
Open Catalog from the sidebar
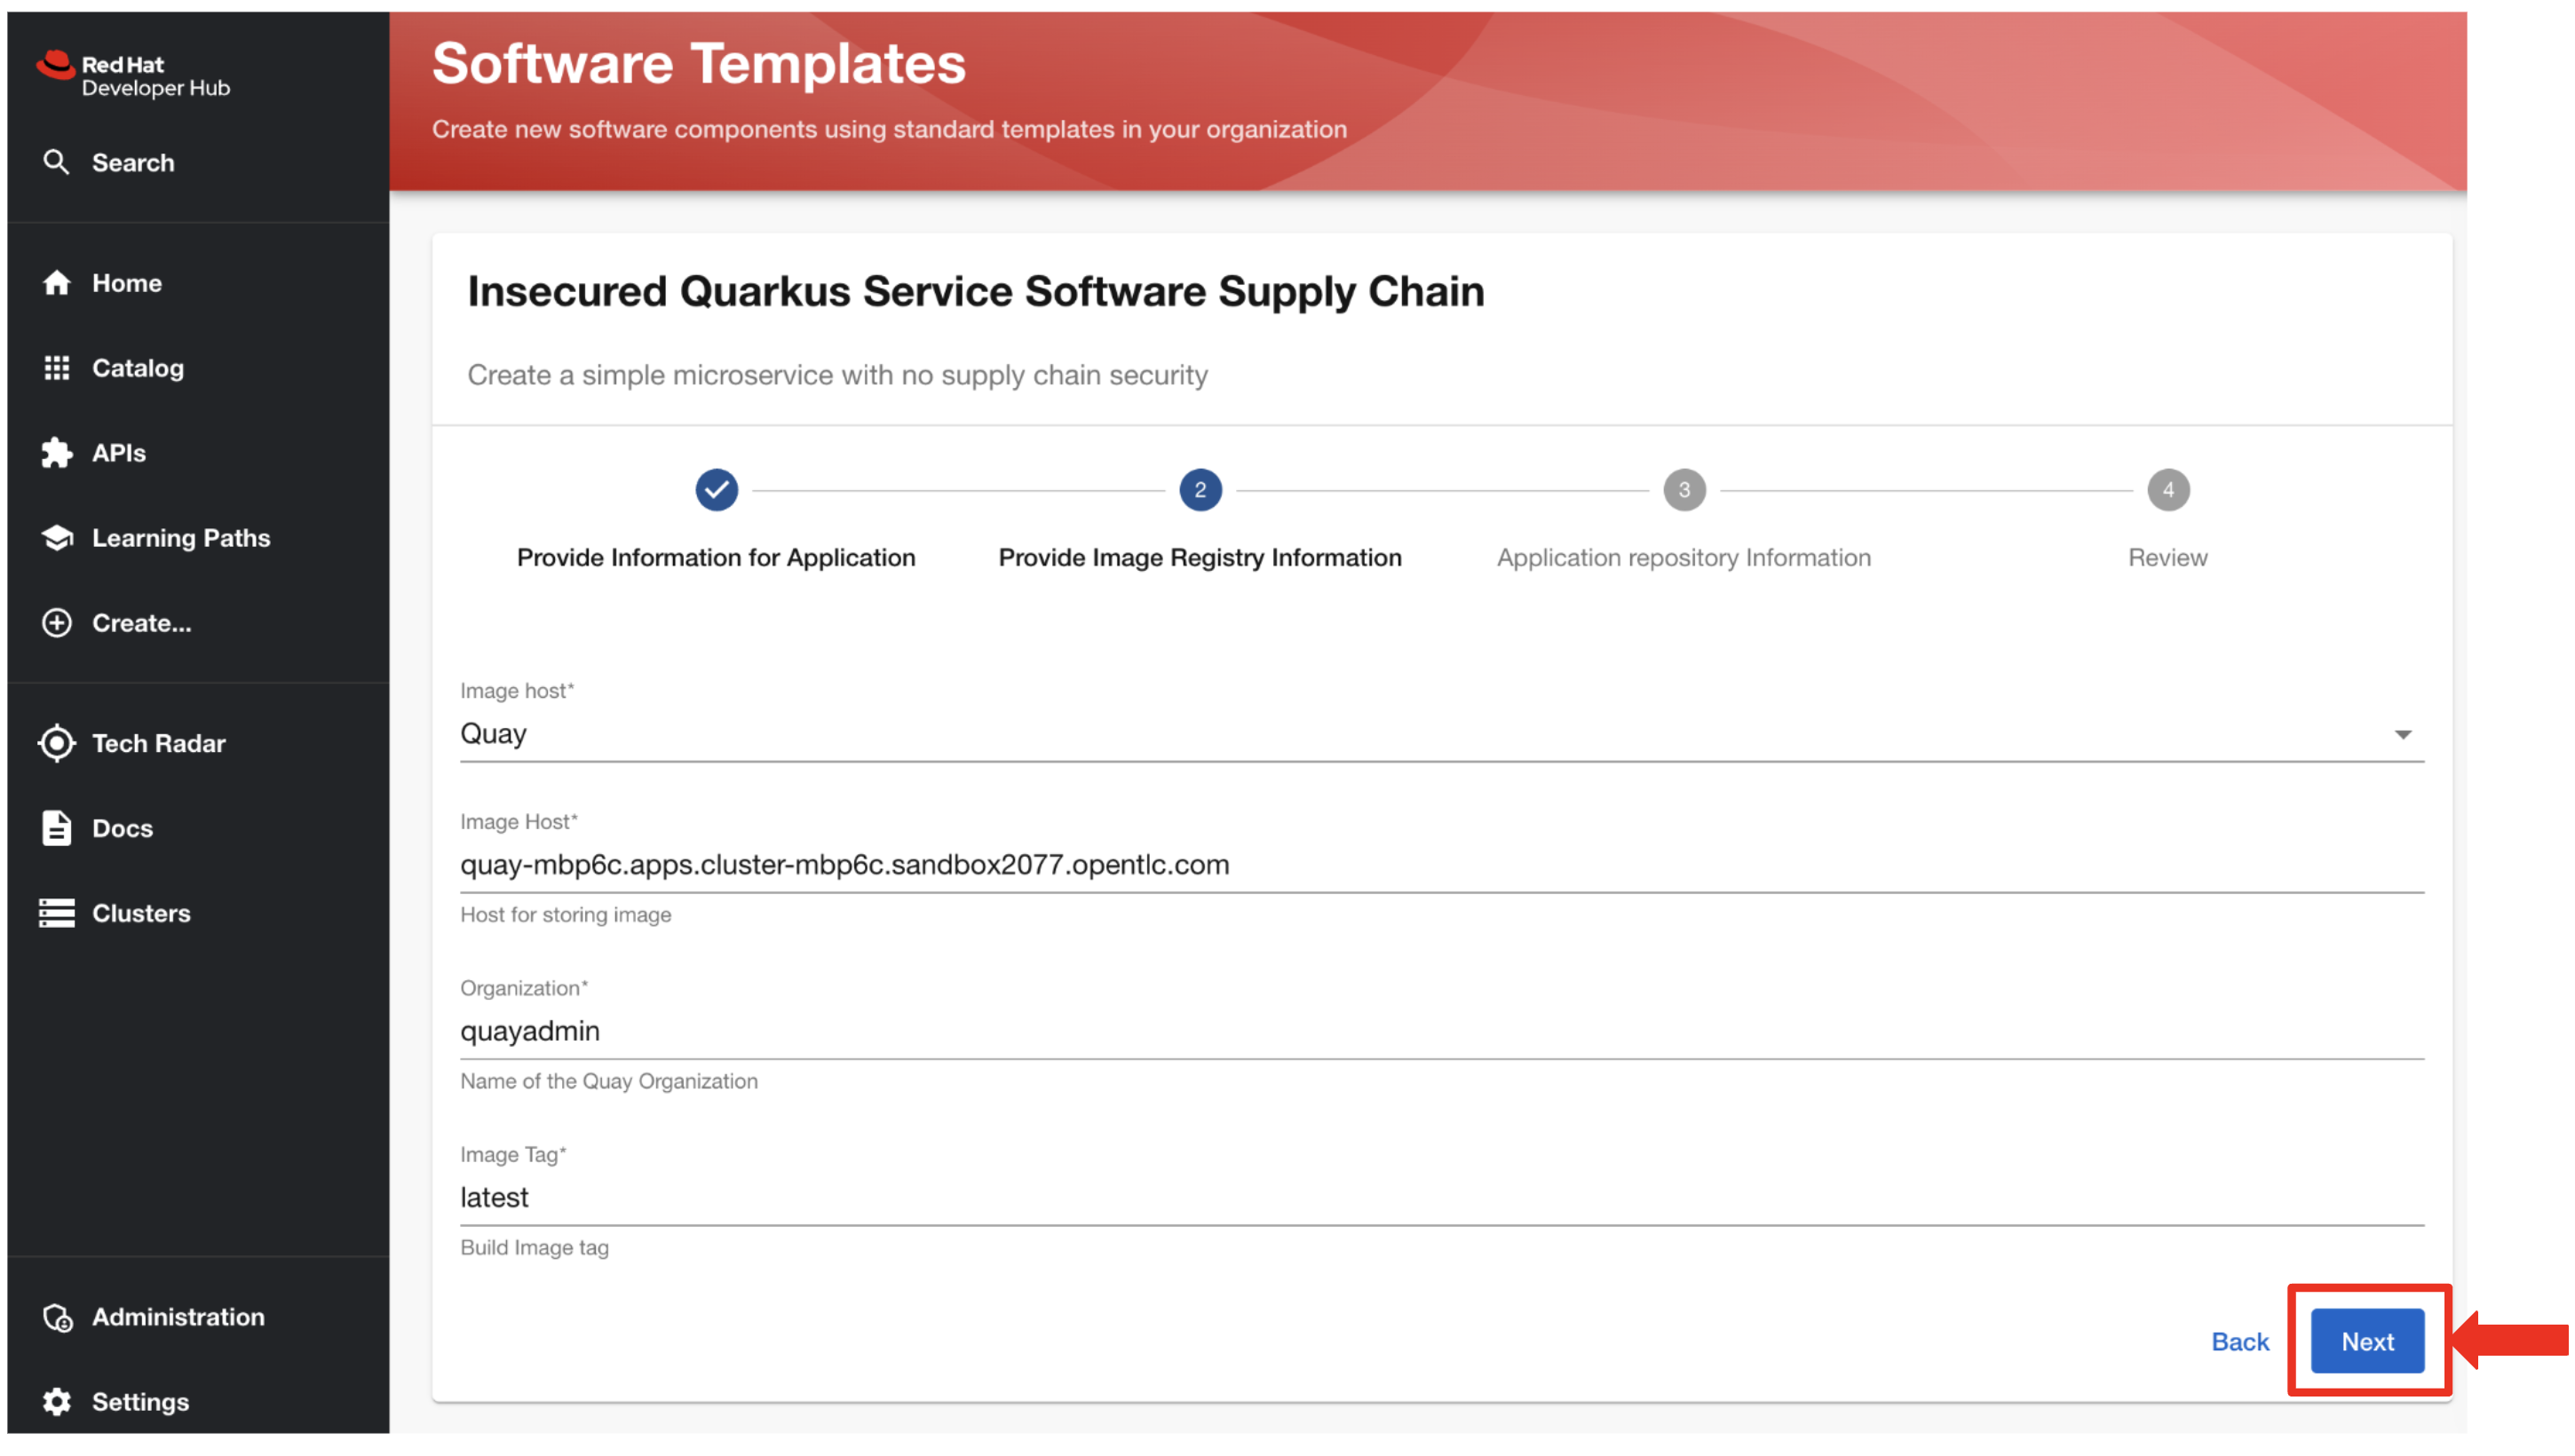point(198,368)
